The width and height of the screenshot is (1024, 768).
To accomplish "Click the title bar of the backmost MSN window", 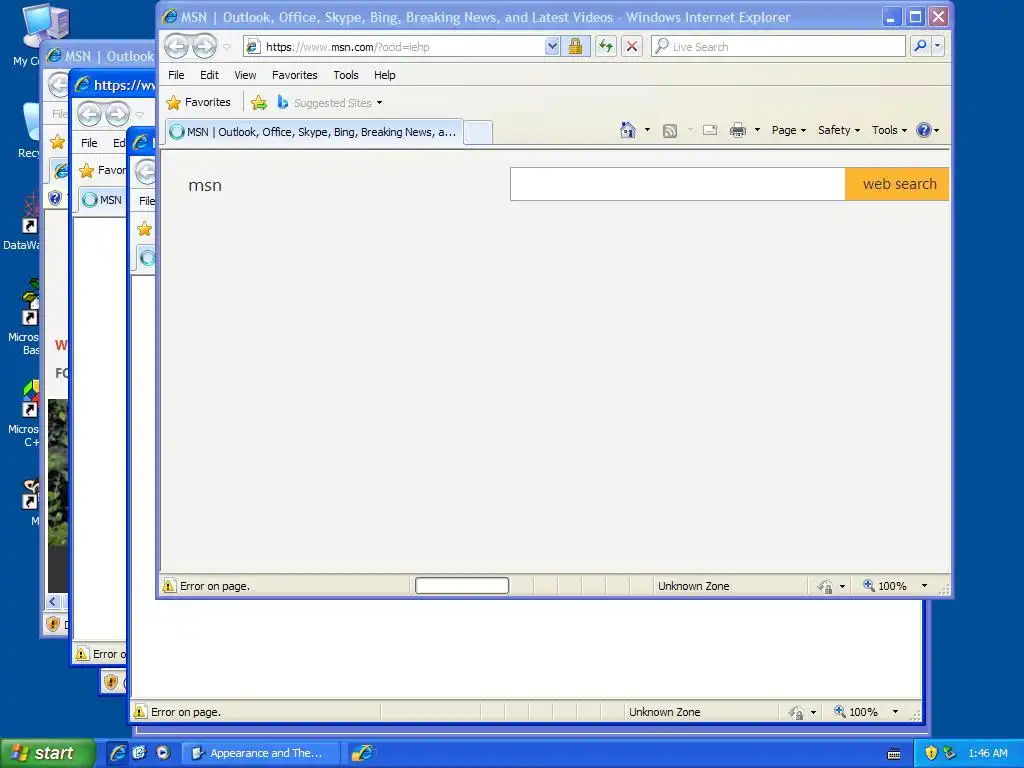I will click(x=98, y=56).
